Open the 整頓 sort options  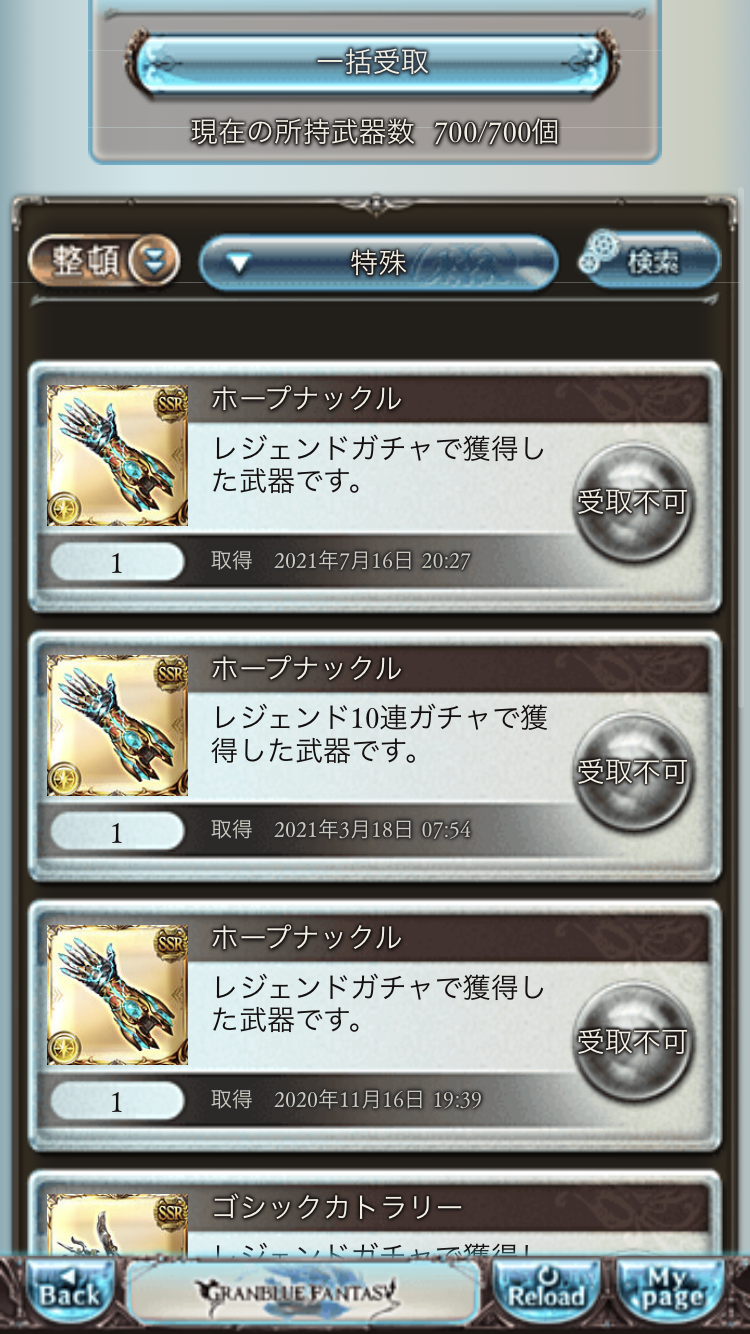(104, 261)
